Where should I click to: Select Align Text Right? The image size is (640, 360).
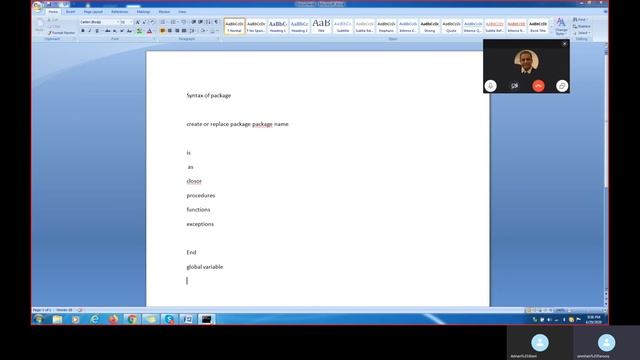[x=177, y=31]
